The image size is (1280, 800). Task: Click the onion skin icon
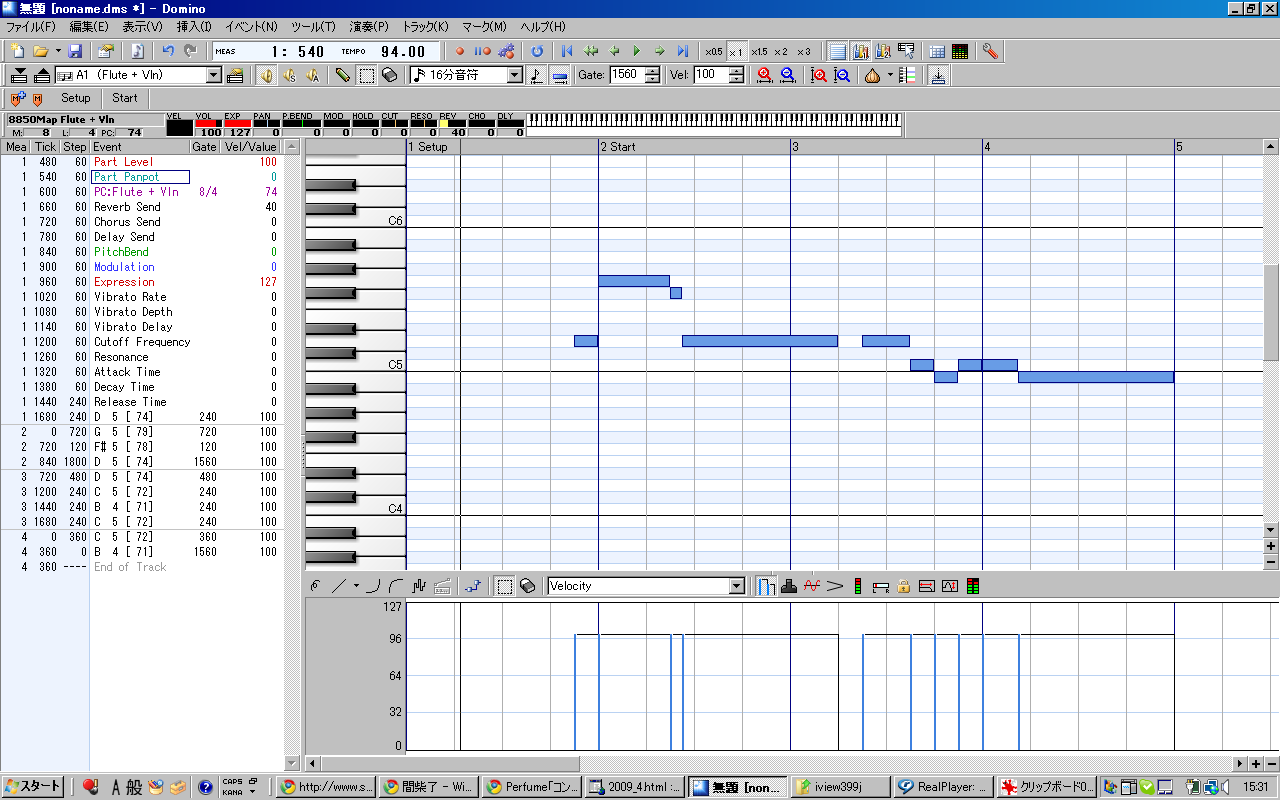pyautogui.click(x=872, y=75)
